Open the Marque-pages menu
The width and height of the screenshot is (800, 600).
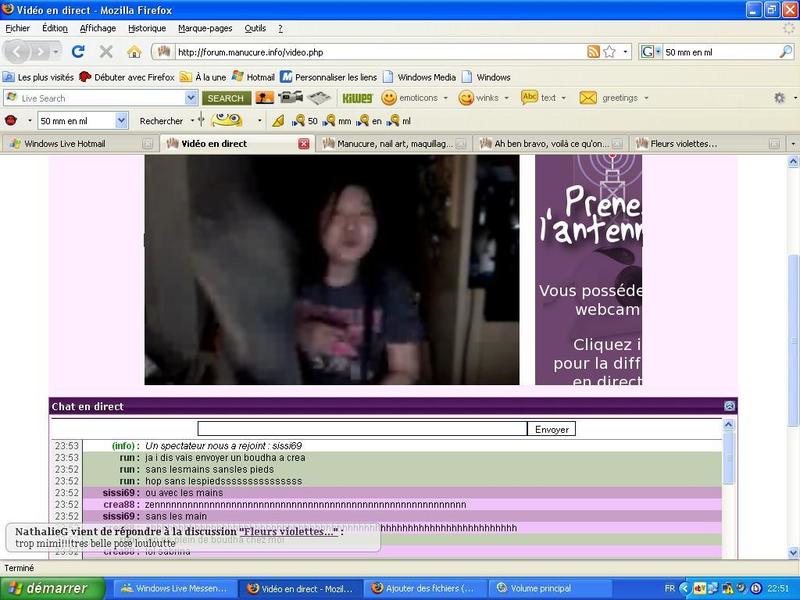[203, 28]
